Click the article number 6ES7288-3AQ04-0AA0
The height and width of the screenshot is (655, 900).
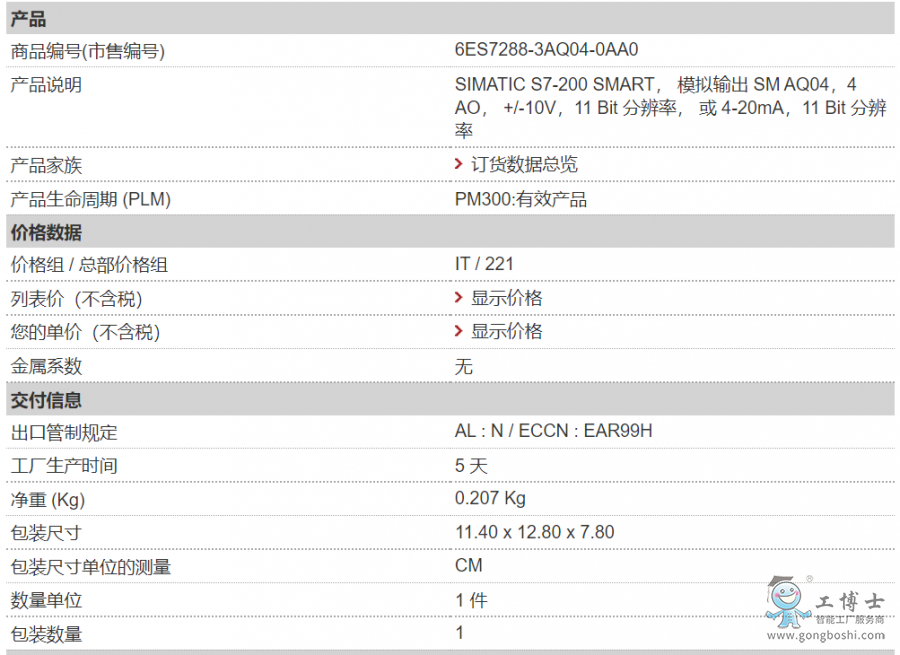pyautogui.click(x=546, y=50)
